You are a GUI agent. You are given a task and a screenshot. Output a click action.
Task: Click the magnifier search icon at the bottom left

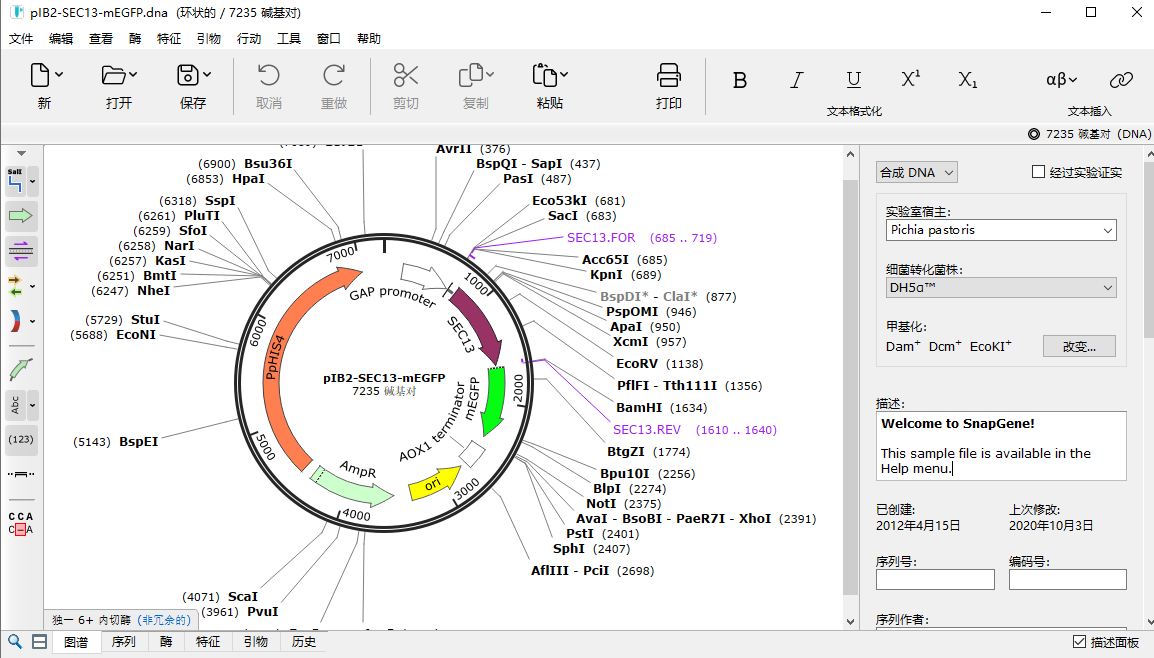[x=15, y=642]
